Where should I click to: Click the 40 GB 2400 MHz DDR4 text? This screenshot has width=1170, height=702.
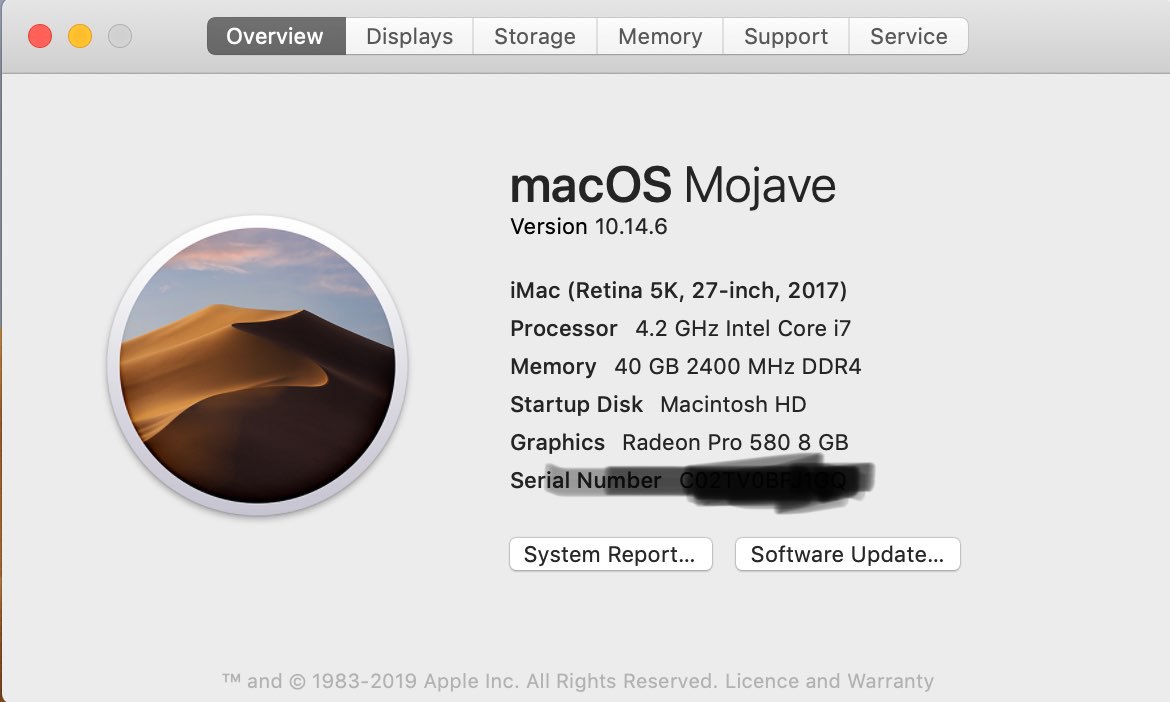(x=737, y=366)
